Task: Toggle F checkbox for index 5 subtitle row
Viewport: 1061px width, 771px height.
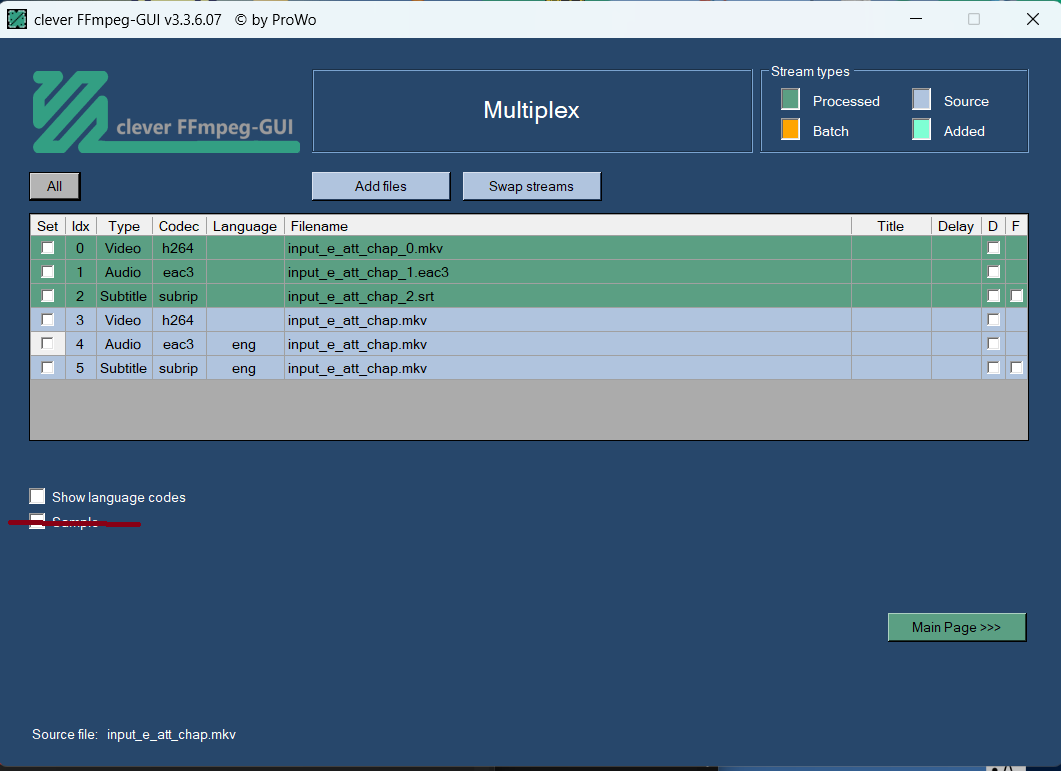Action: 1016,368
